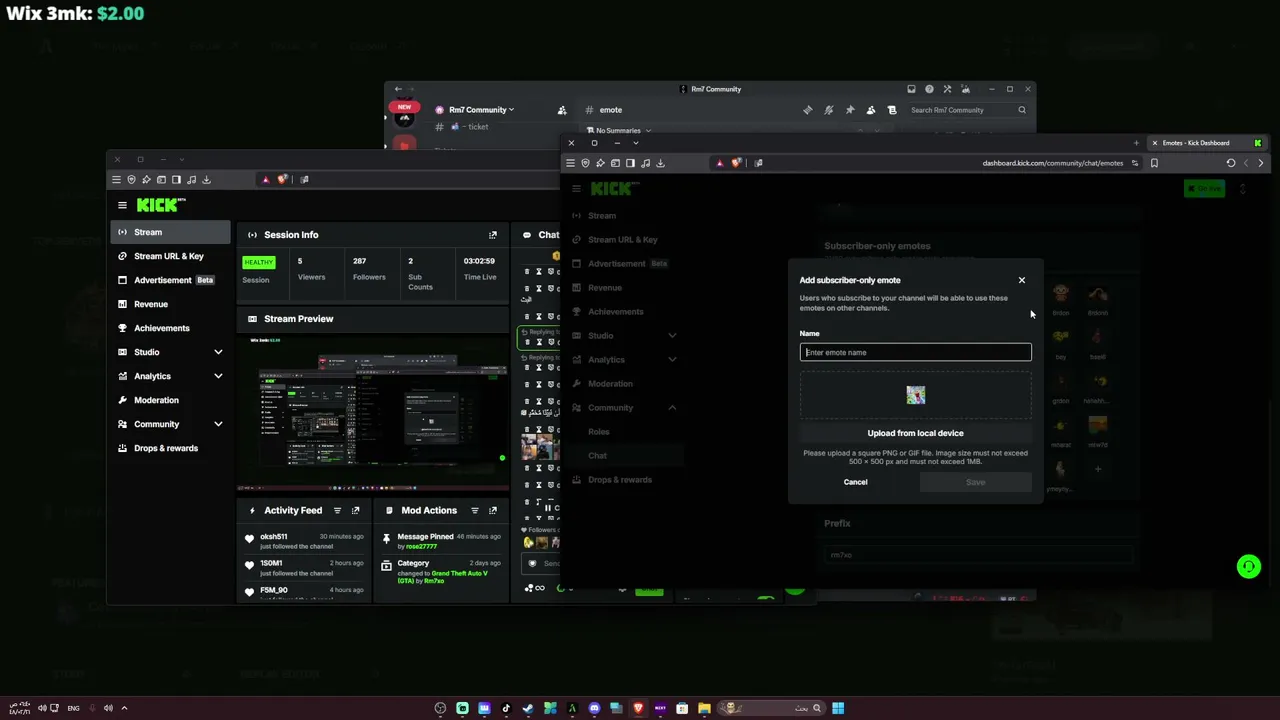
Task: Open Revenue in left Kick dashboard
Action: (x=171, y=304)
